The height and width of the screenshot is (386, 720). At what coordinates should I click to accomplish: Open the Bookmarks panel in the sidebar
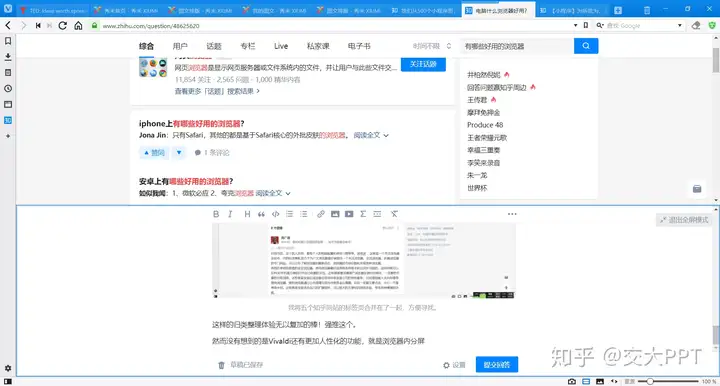[x=8, y=41]
